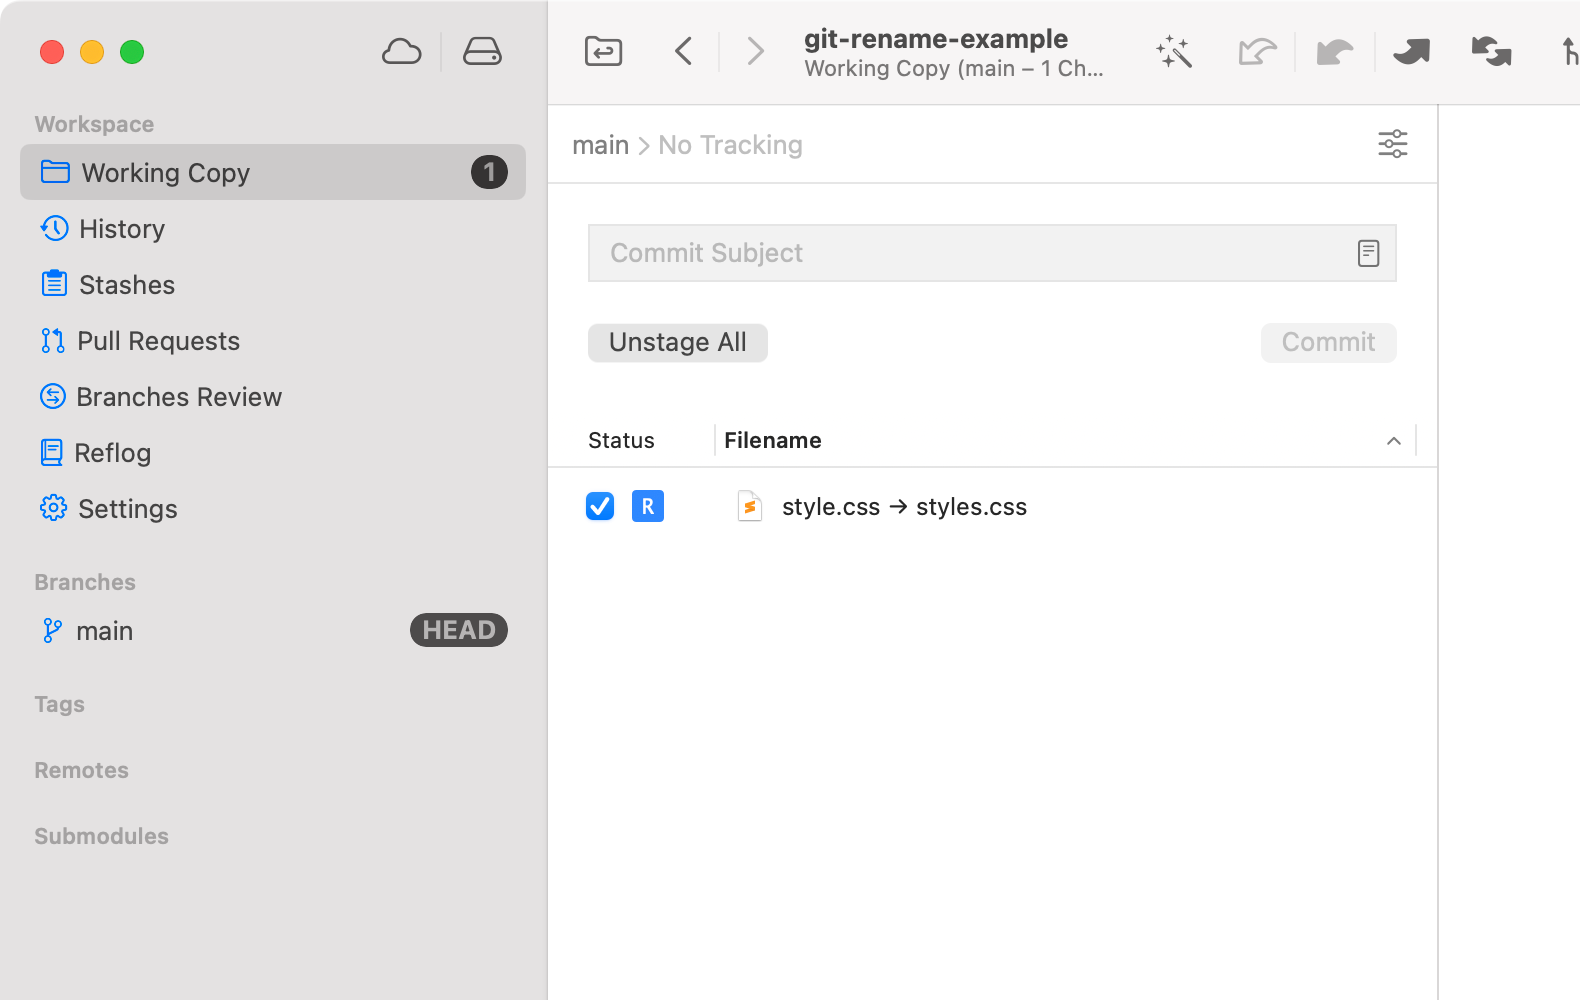The image size is (1580, 1000).
Task: Open the commit template icon in subject field
Action: coord(1368,254)
